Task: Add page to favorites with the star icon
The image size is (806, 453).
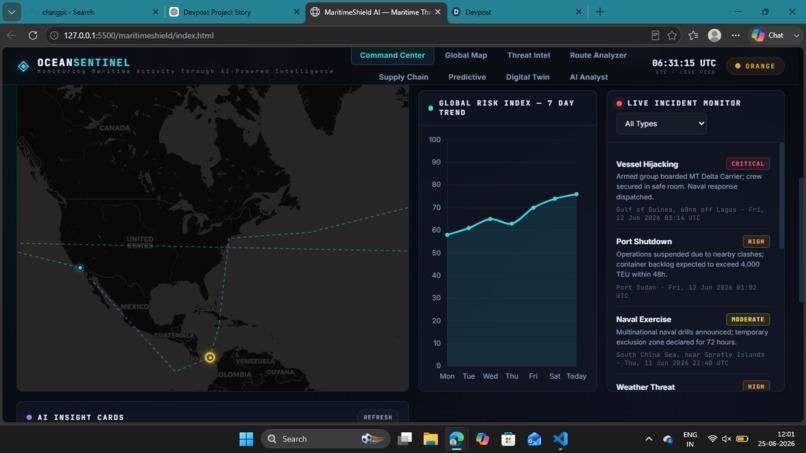Action: [672, 35]
